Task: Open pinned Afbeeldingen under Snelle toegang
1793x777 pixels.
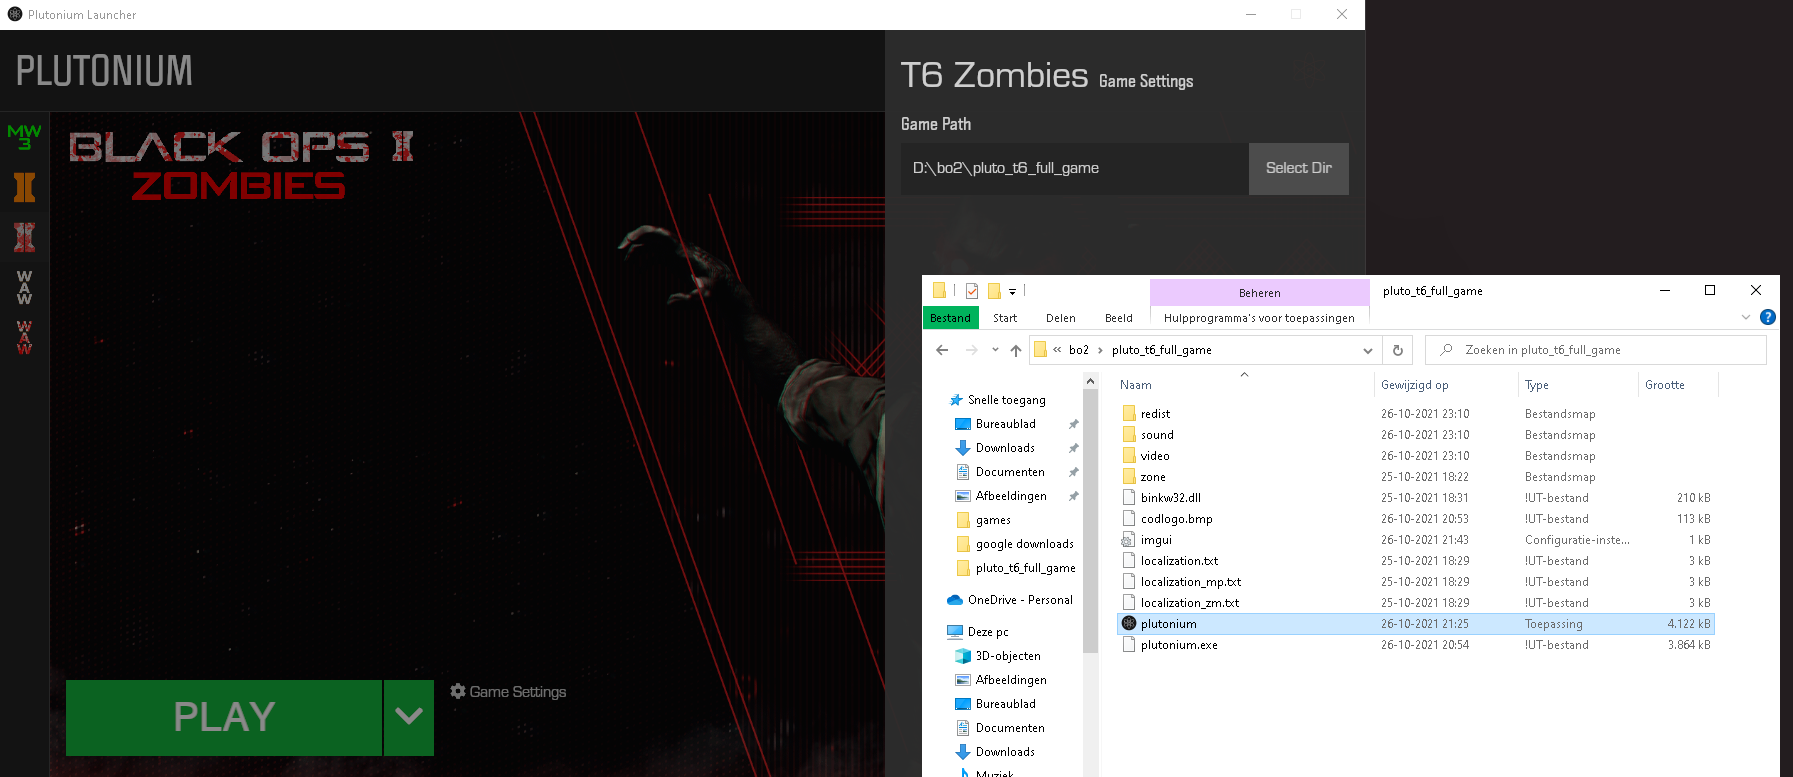Action: coord(1011,496)
